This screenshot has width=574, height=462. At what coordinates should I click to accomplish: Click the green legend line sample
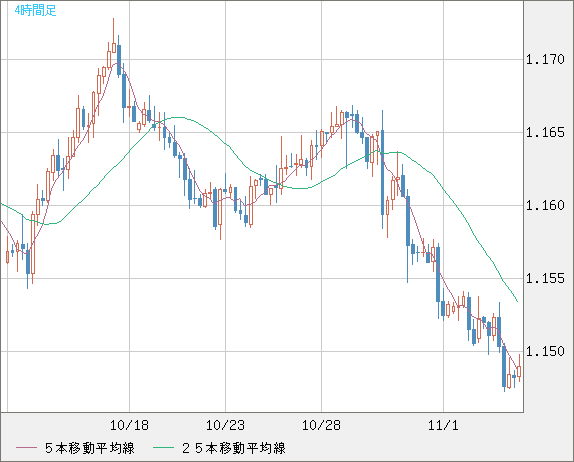pyautogui.click(x=163, y=448)
